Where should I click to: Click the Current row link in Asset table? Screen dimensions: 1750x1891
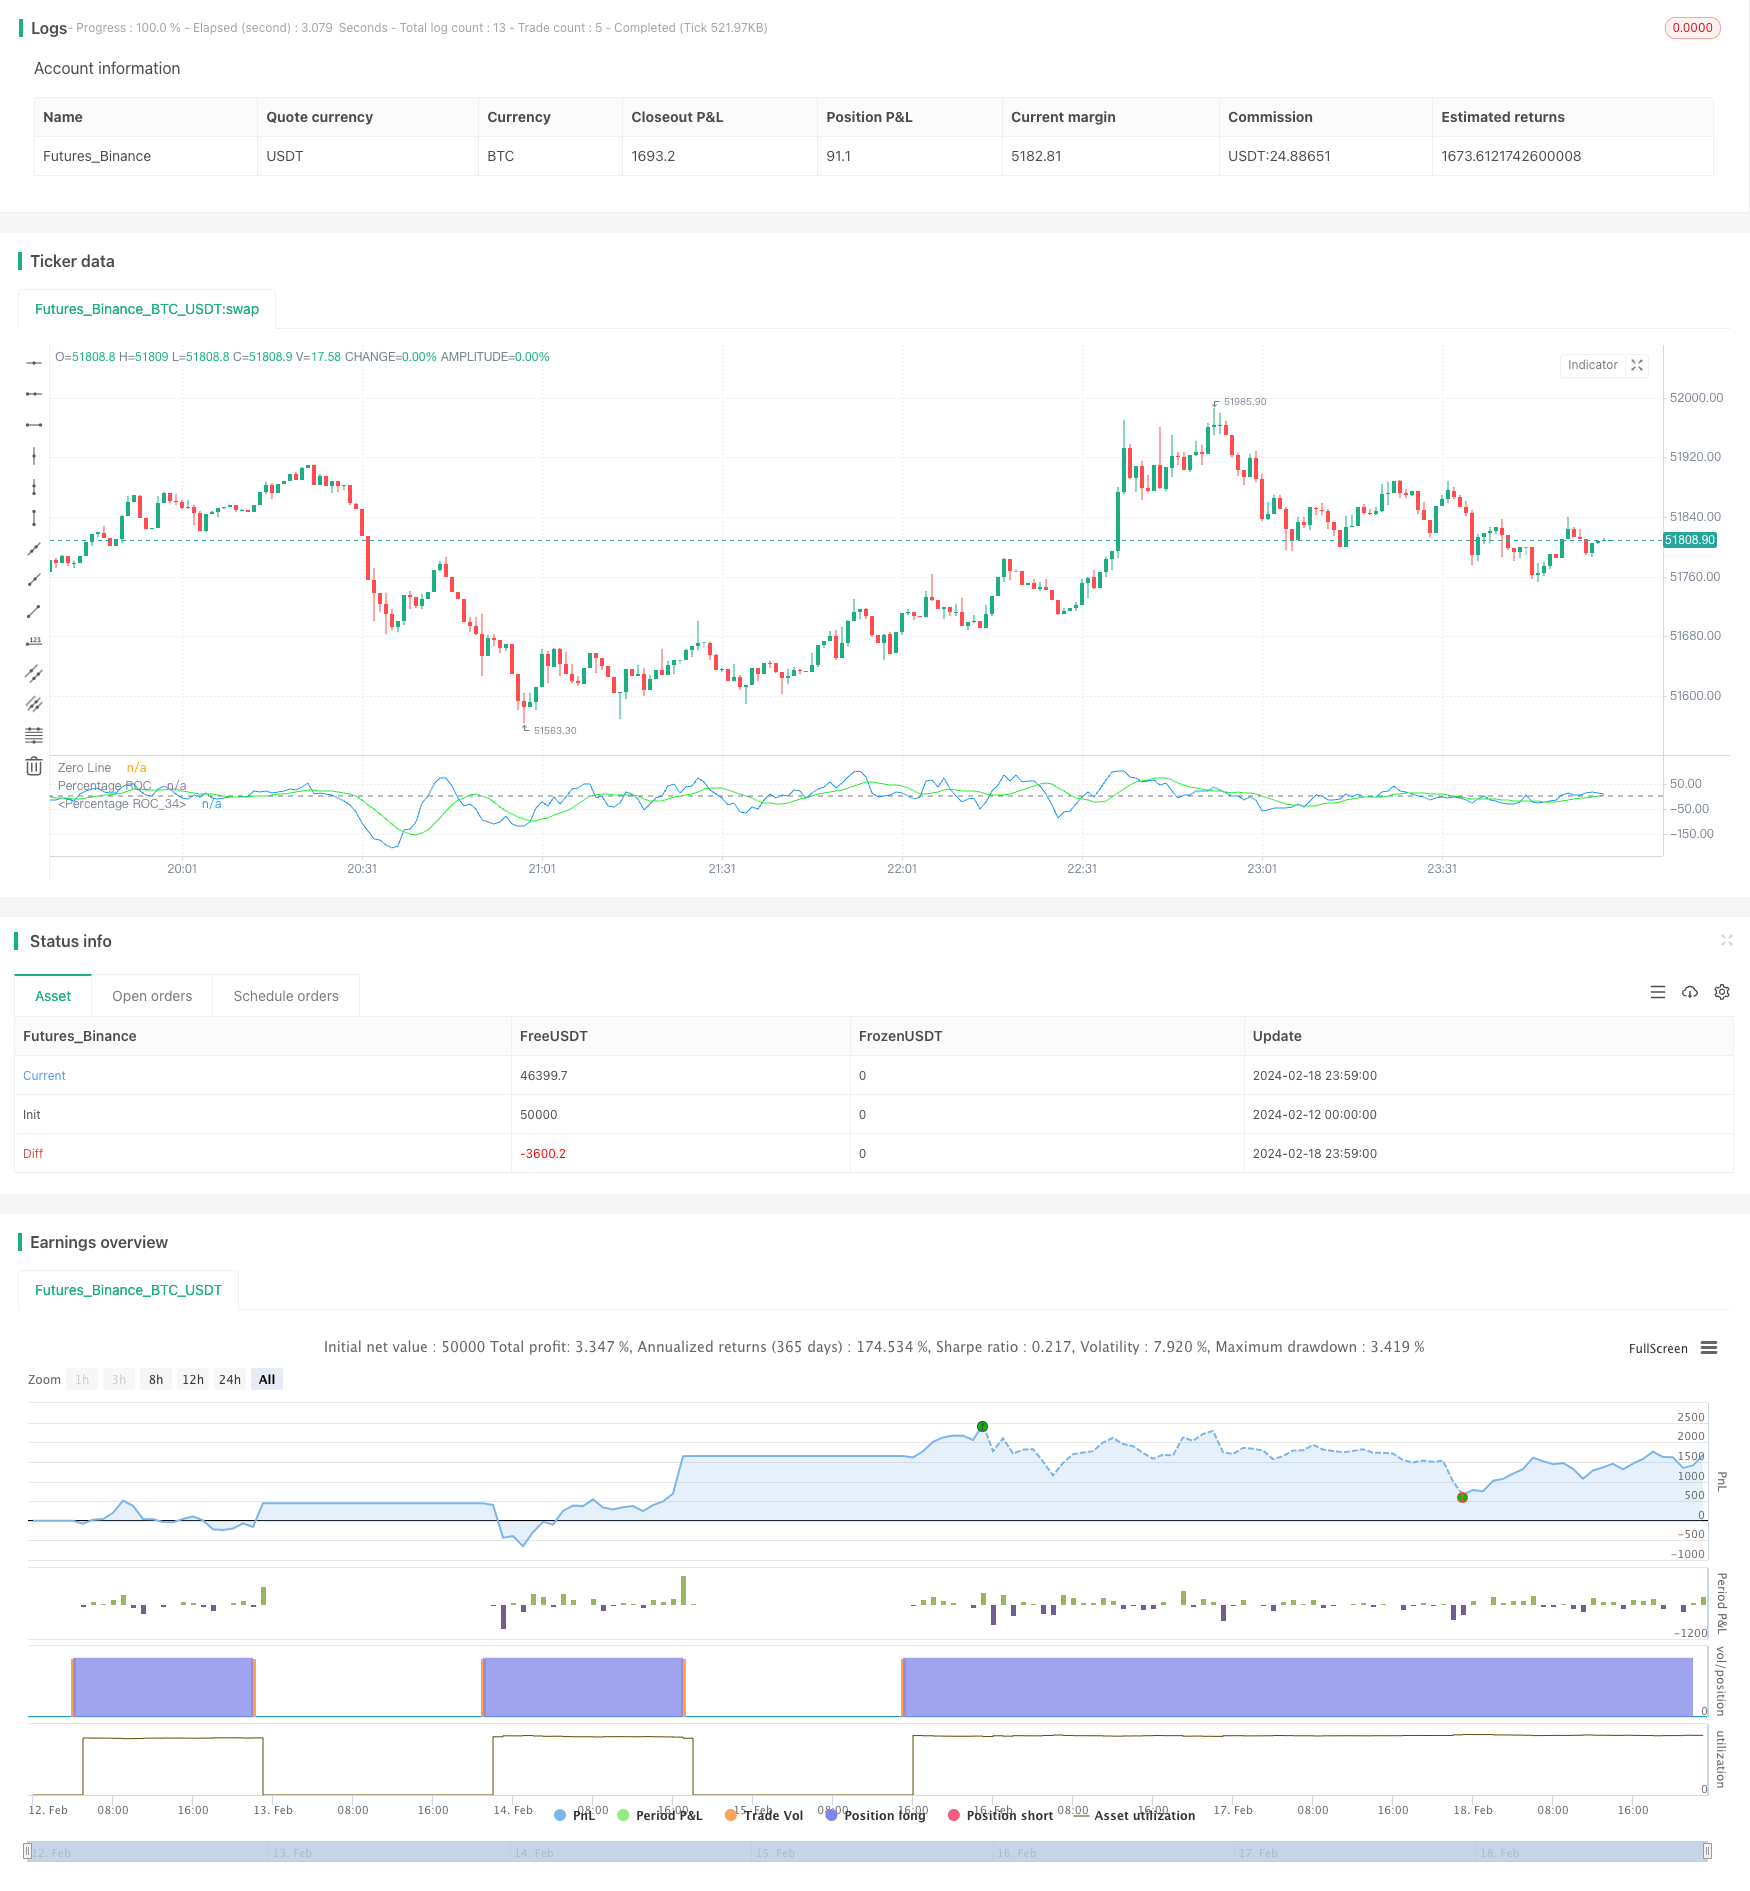coord(44,1076)
